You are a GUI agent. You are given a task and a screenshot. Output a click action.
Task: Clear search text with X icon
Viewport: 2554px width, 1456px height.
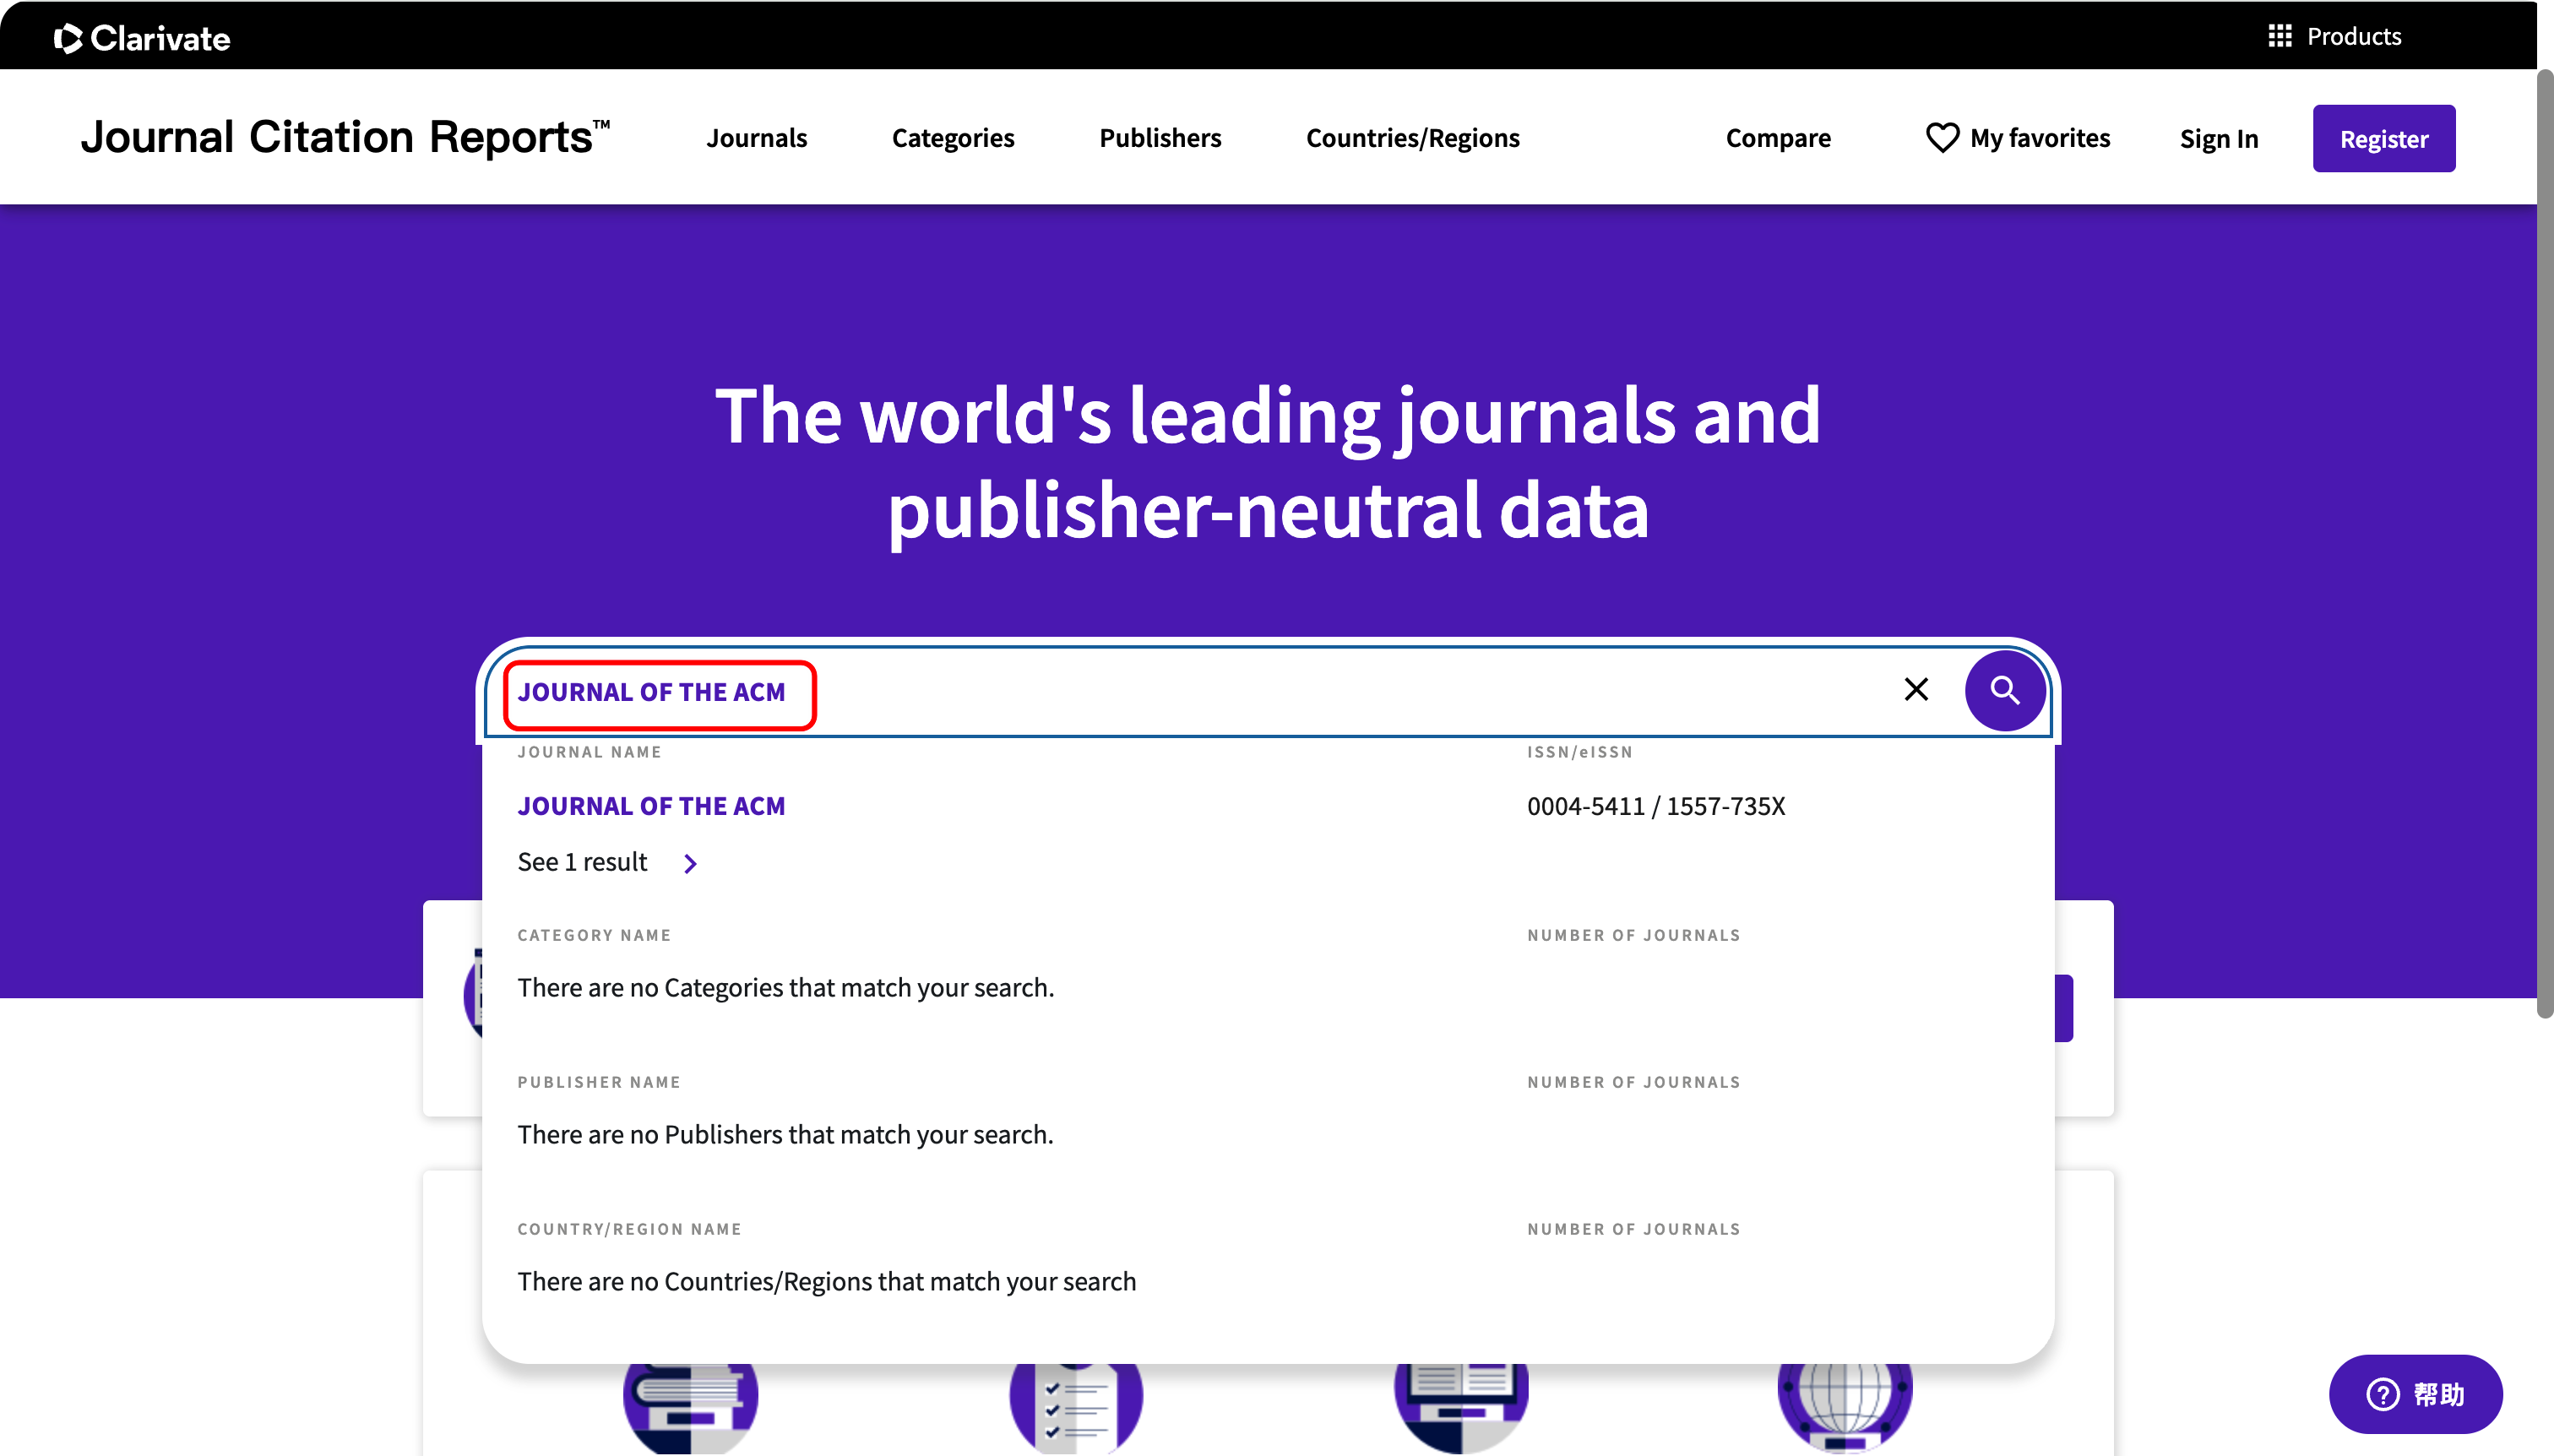tap(1915, 689)
